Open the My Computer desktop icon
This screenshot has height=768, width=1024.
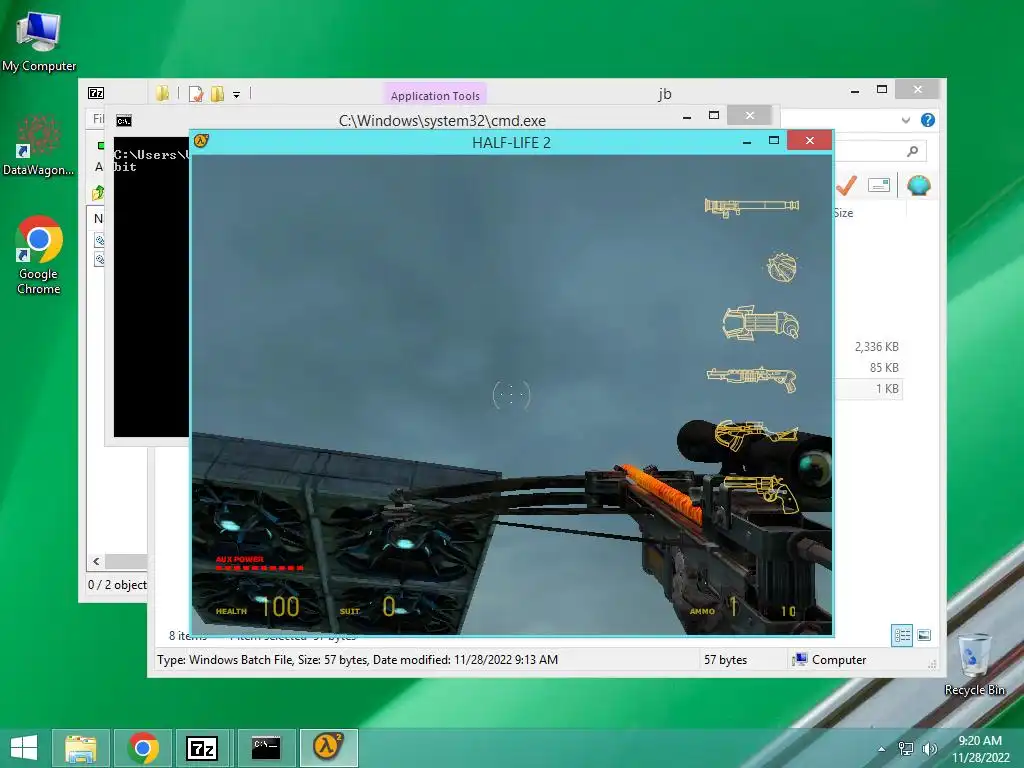39,40
